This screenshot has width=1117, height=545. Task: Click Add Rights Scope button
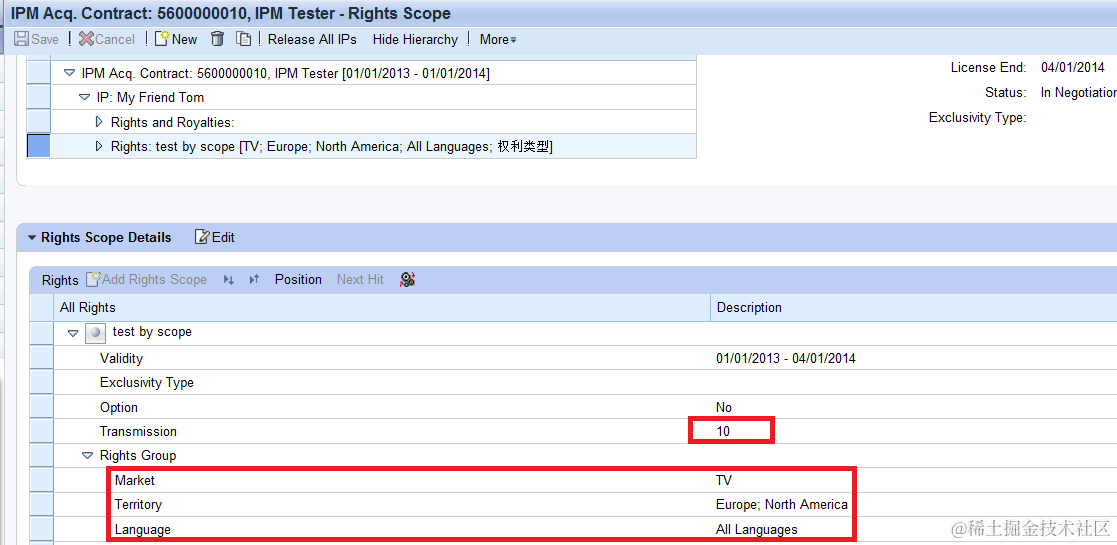[x=146, y=279]
